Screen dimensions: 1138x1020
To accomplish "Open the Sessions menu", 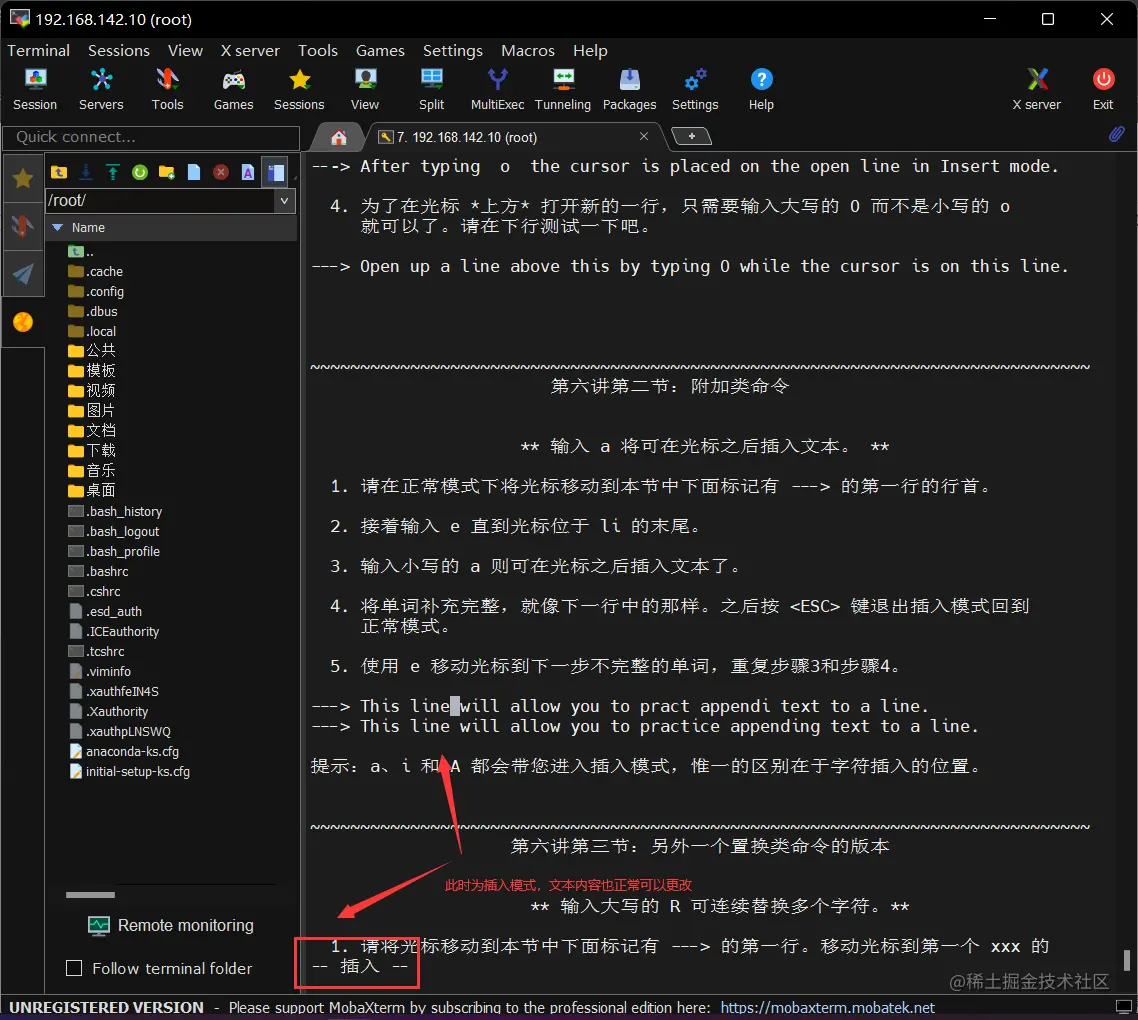I will click(119, 51).
